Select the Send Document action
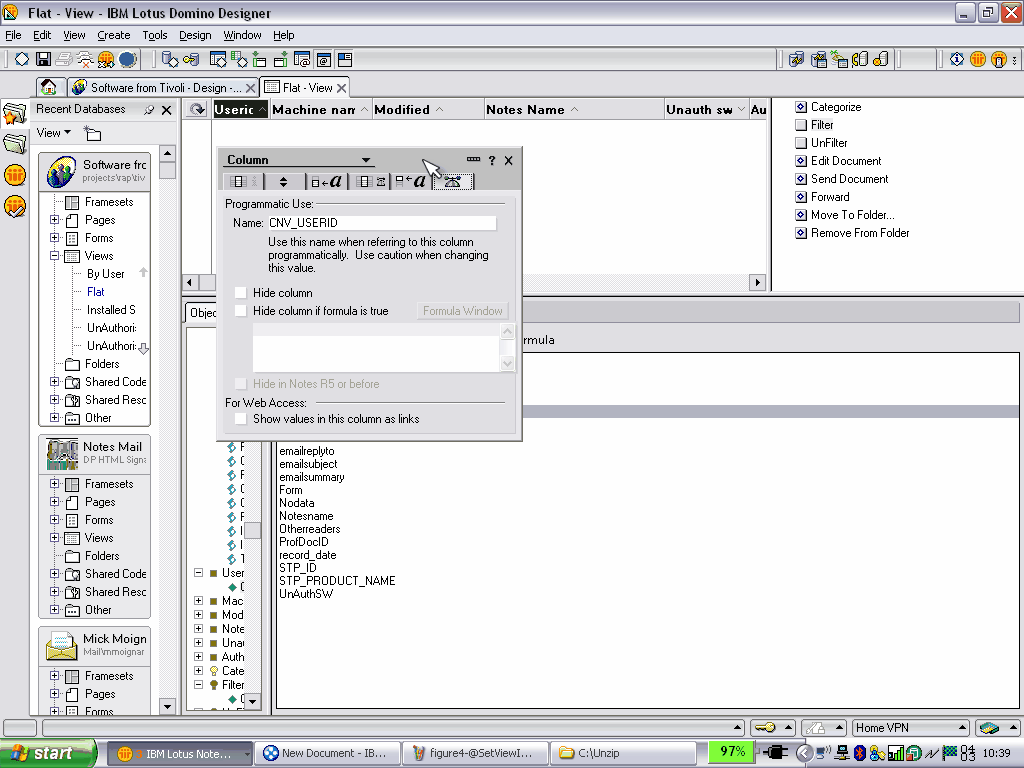This screenshot has height=768, width=1024. tap(849, 179)
